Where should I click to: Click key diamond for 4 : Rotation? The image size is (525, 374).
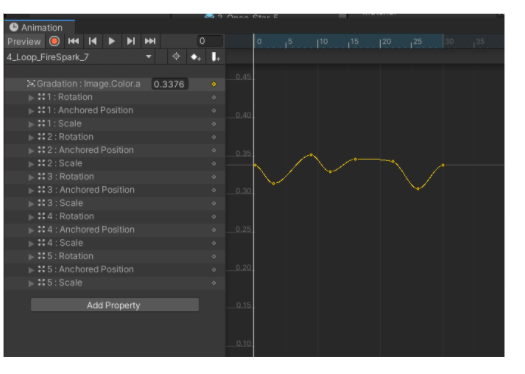point(214,217)
